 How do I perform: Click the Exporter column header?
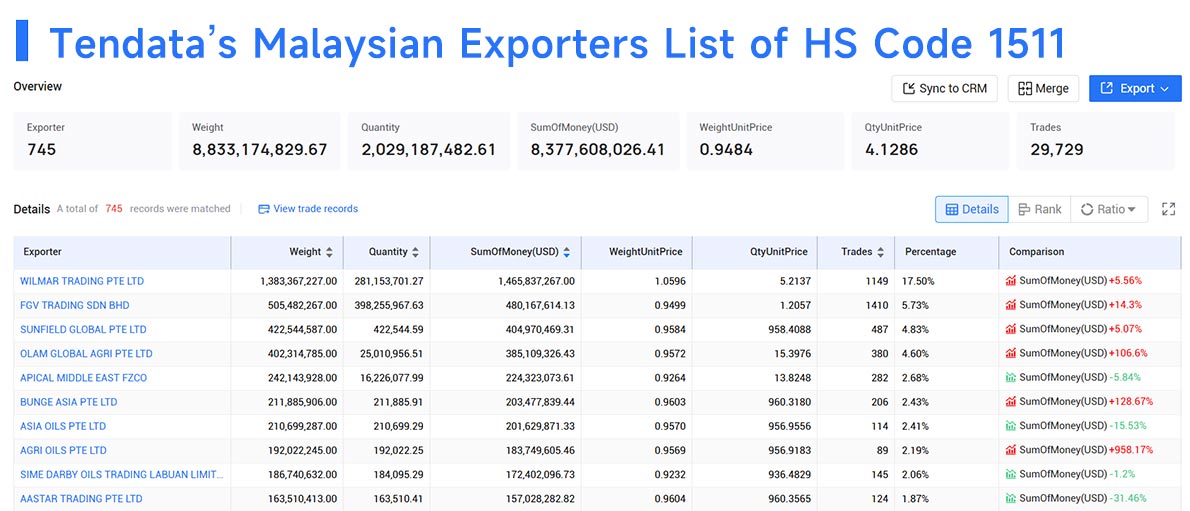pyautogui.click(x=122, y=252)
